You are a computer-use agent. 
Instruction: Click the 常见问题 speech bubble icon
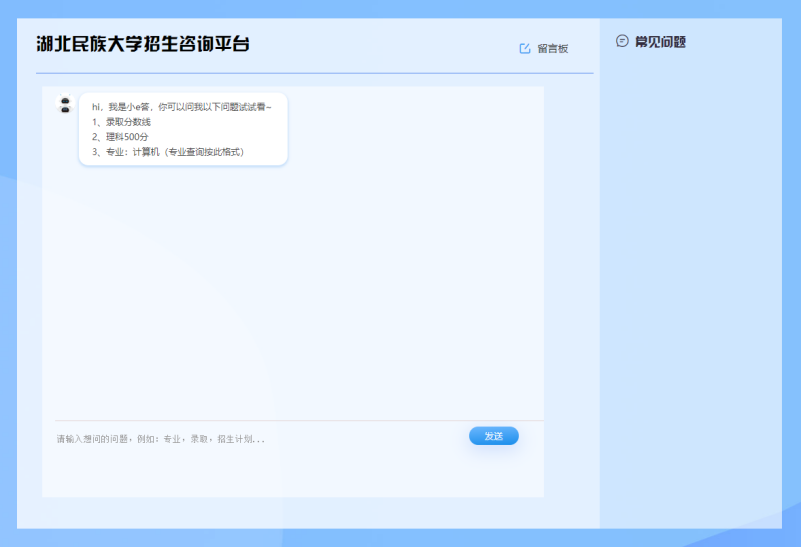(622, 41)
